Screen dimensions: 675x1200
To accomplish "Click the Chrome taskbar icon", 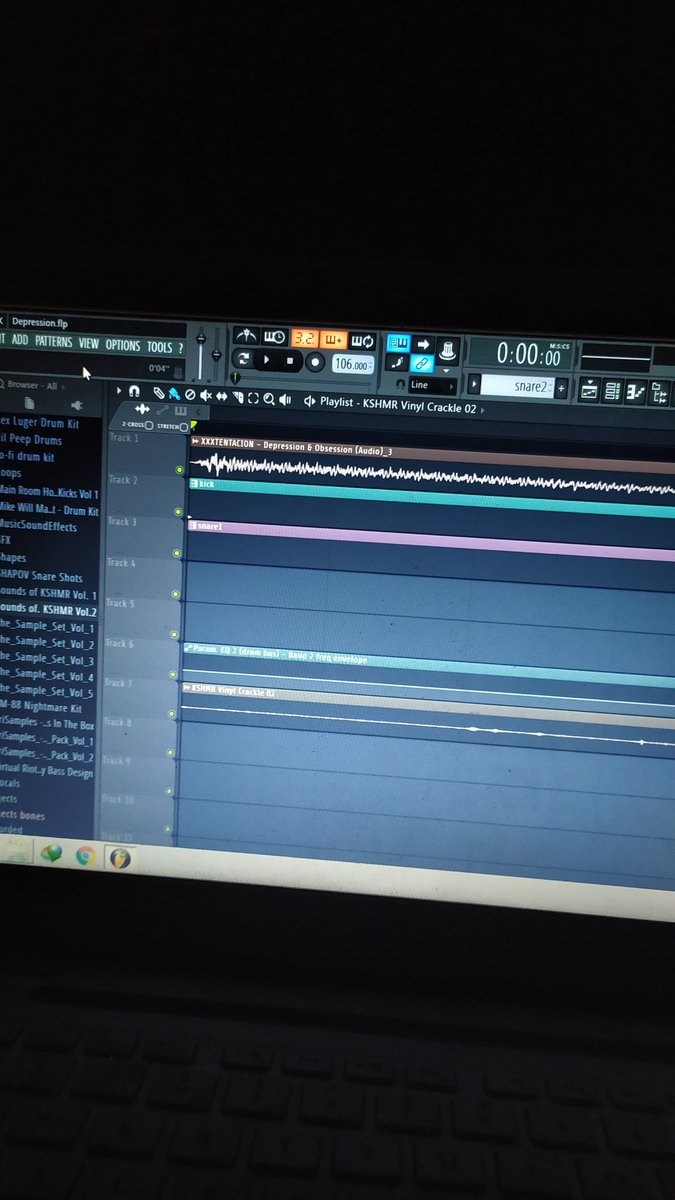I will pos(86,855).
